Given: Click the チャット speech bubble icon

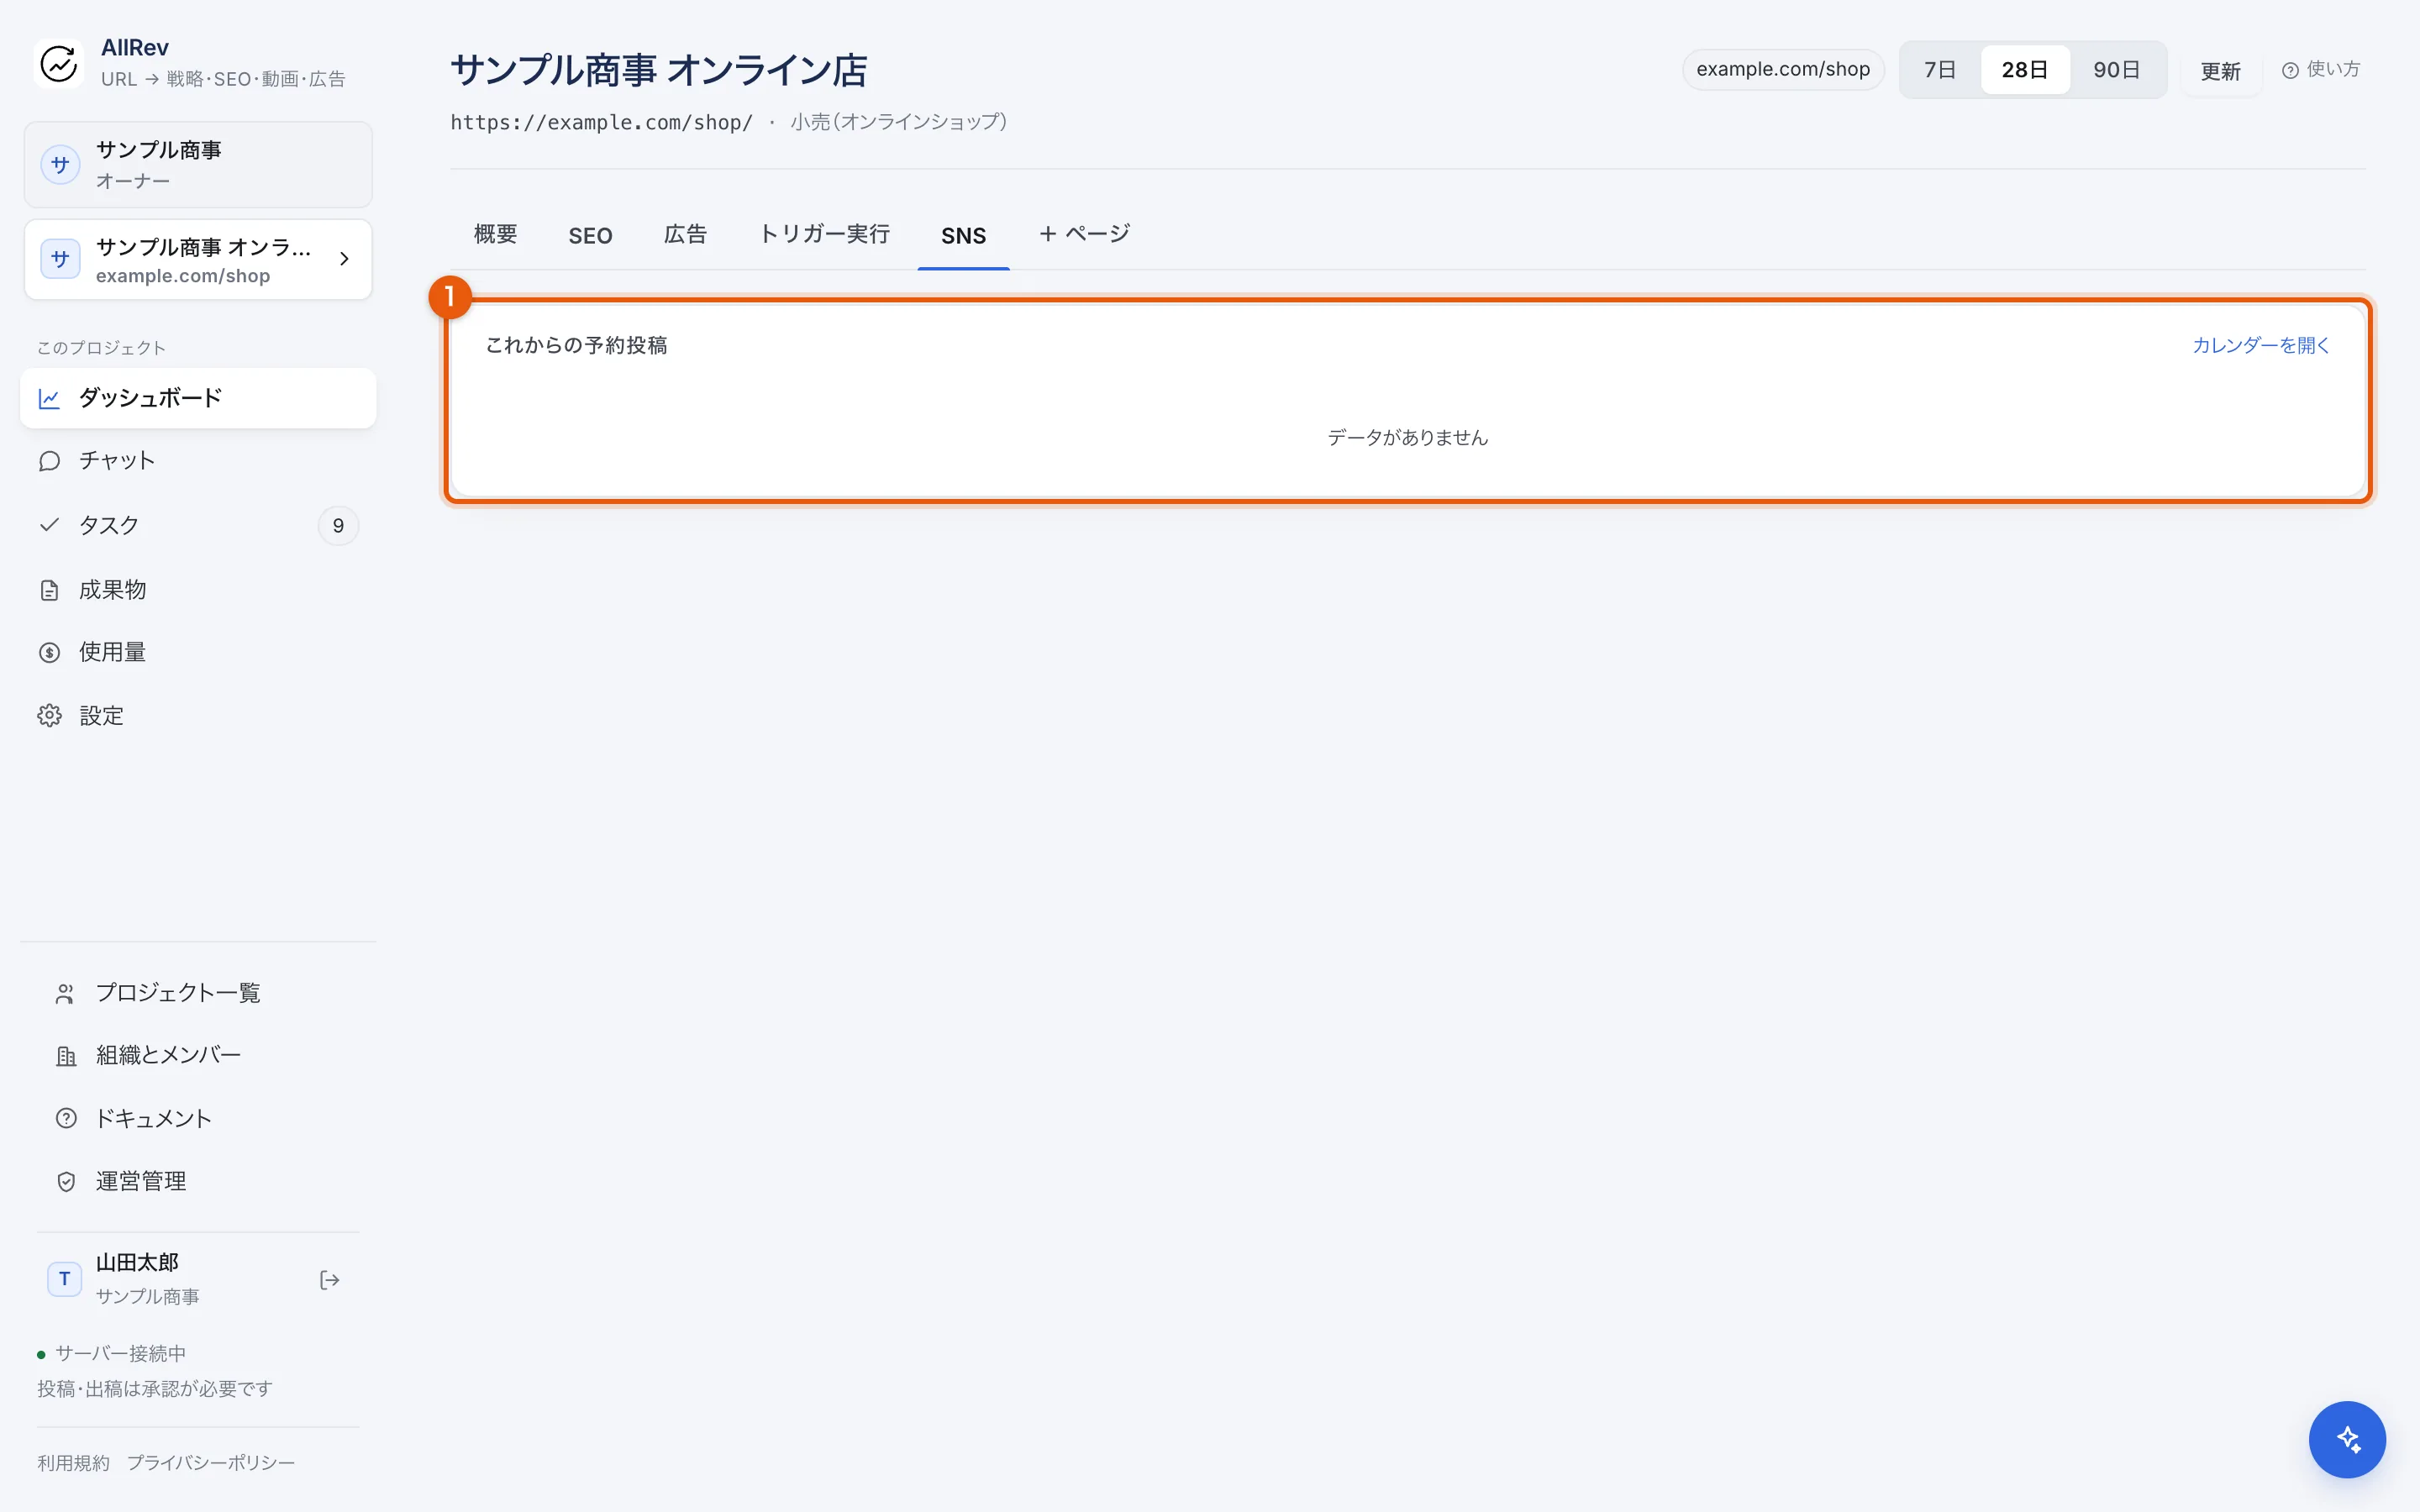Looking at the screenshot, I should 49,461.
